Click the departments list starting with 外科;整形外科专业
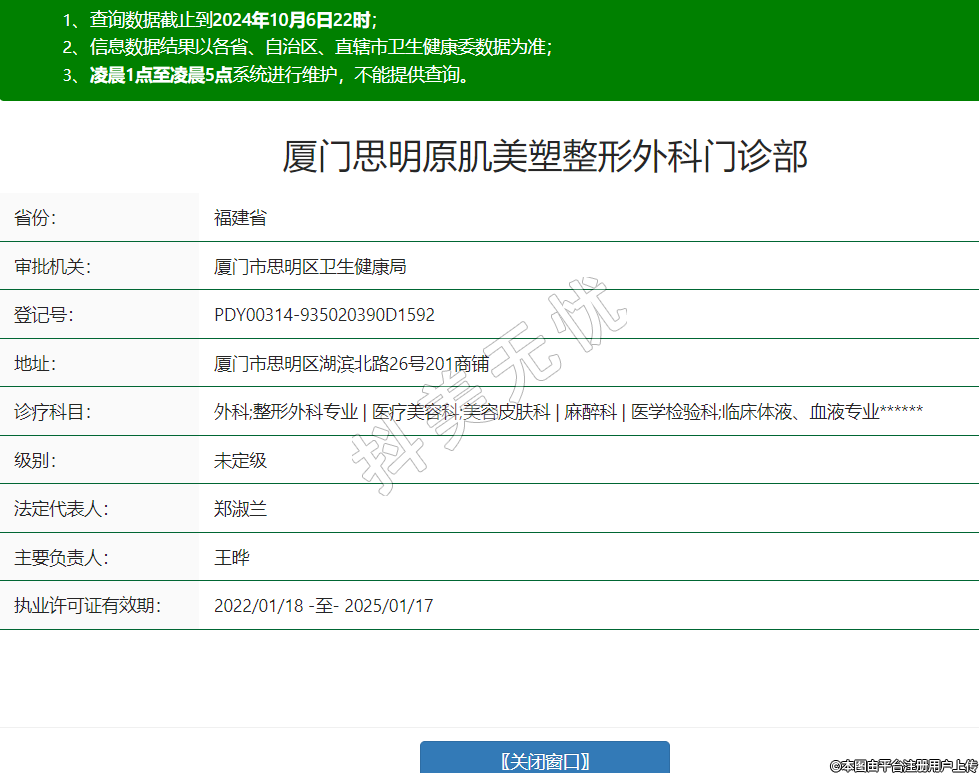This screenshot has width=979, height=773. tap(567, 412)
